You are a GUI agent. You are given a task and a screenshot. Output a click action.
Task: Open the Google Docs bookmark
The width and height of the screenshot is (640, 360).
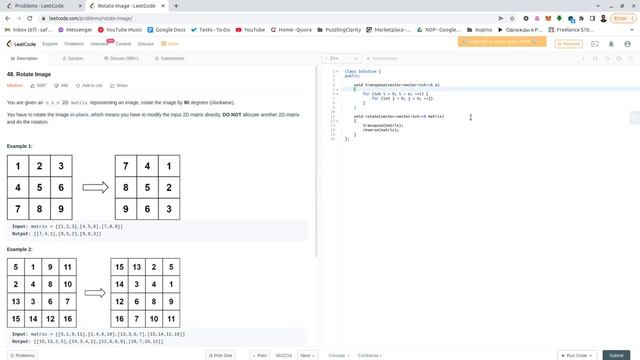[166, 30]
